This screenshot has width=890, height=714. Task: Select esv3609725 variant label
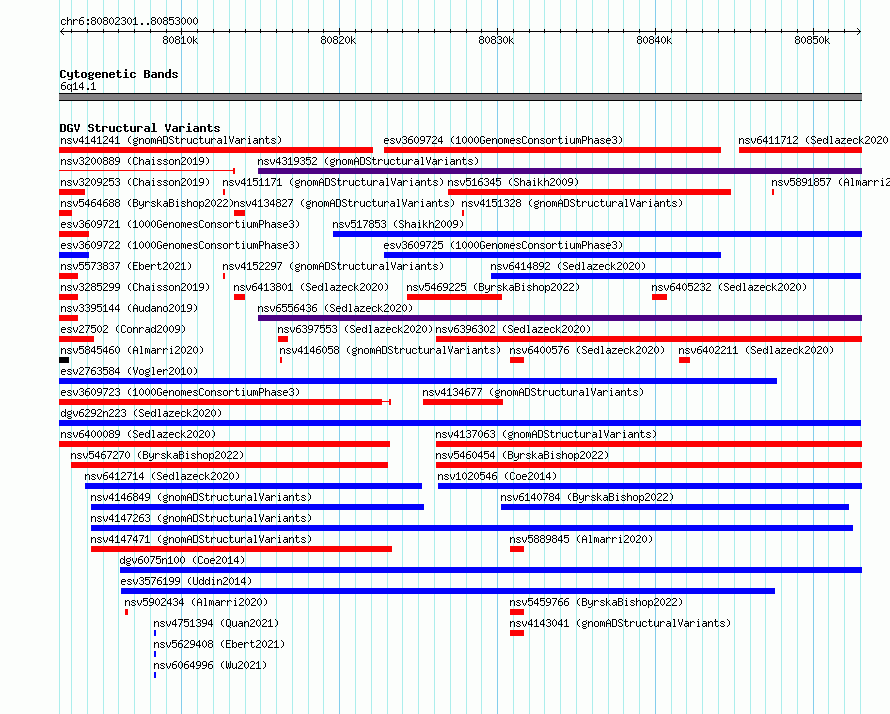click(503, 245)
